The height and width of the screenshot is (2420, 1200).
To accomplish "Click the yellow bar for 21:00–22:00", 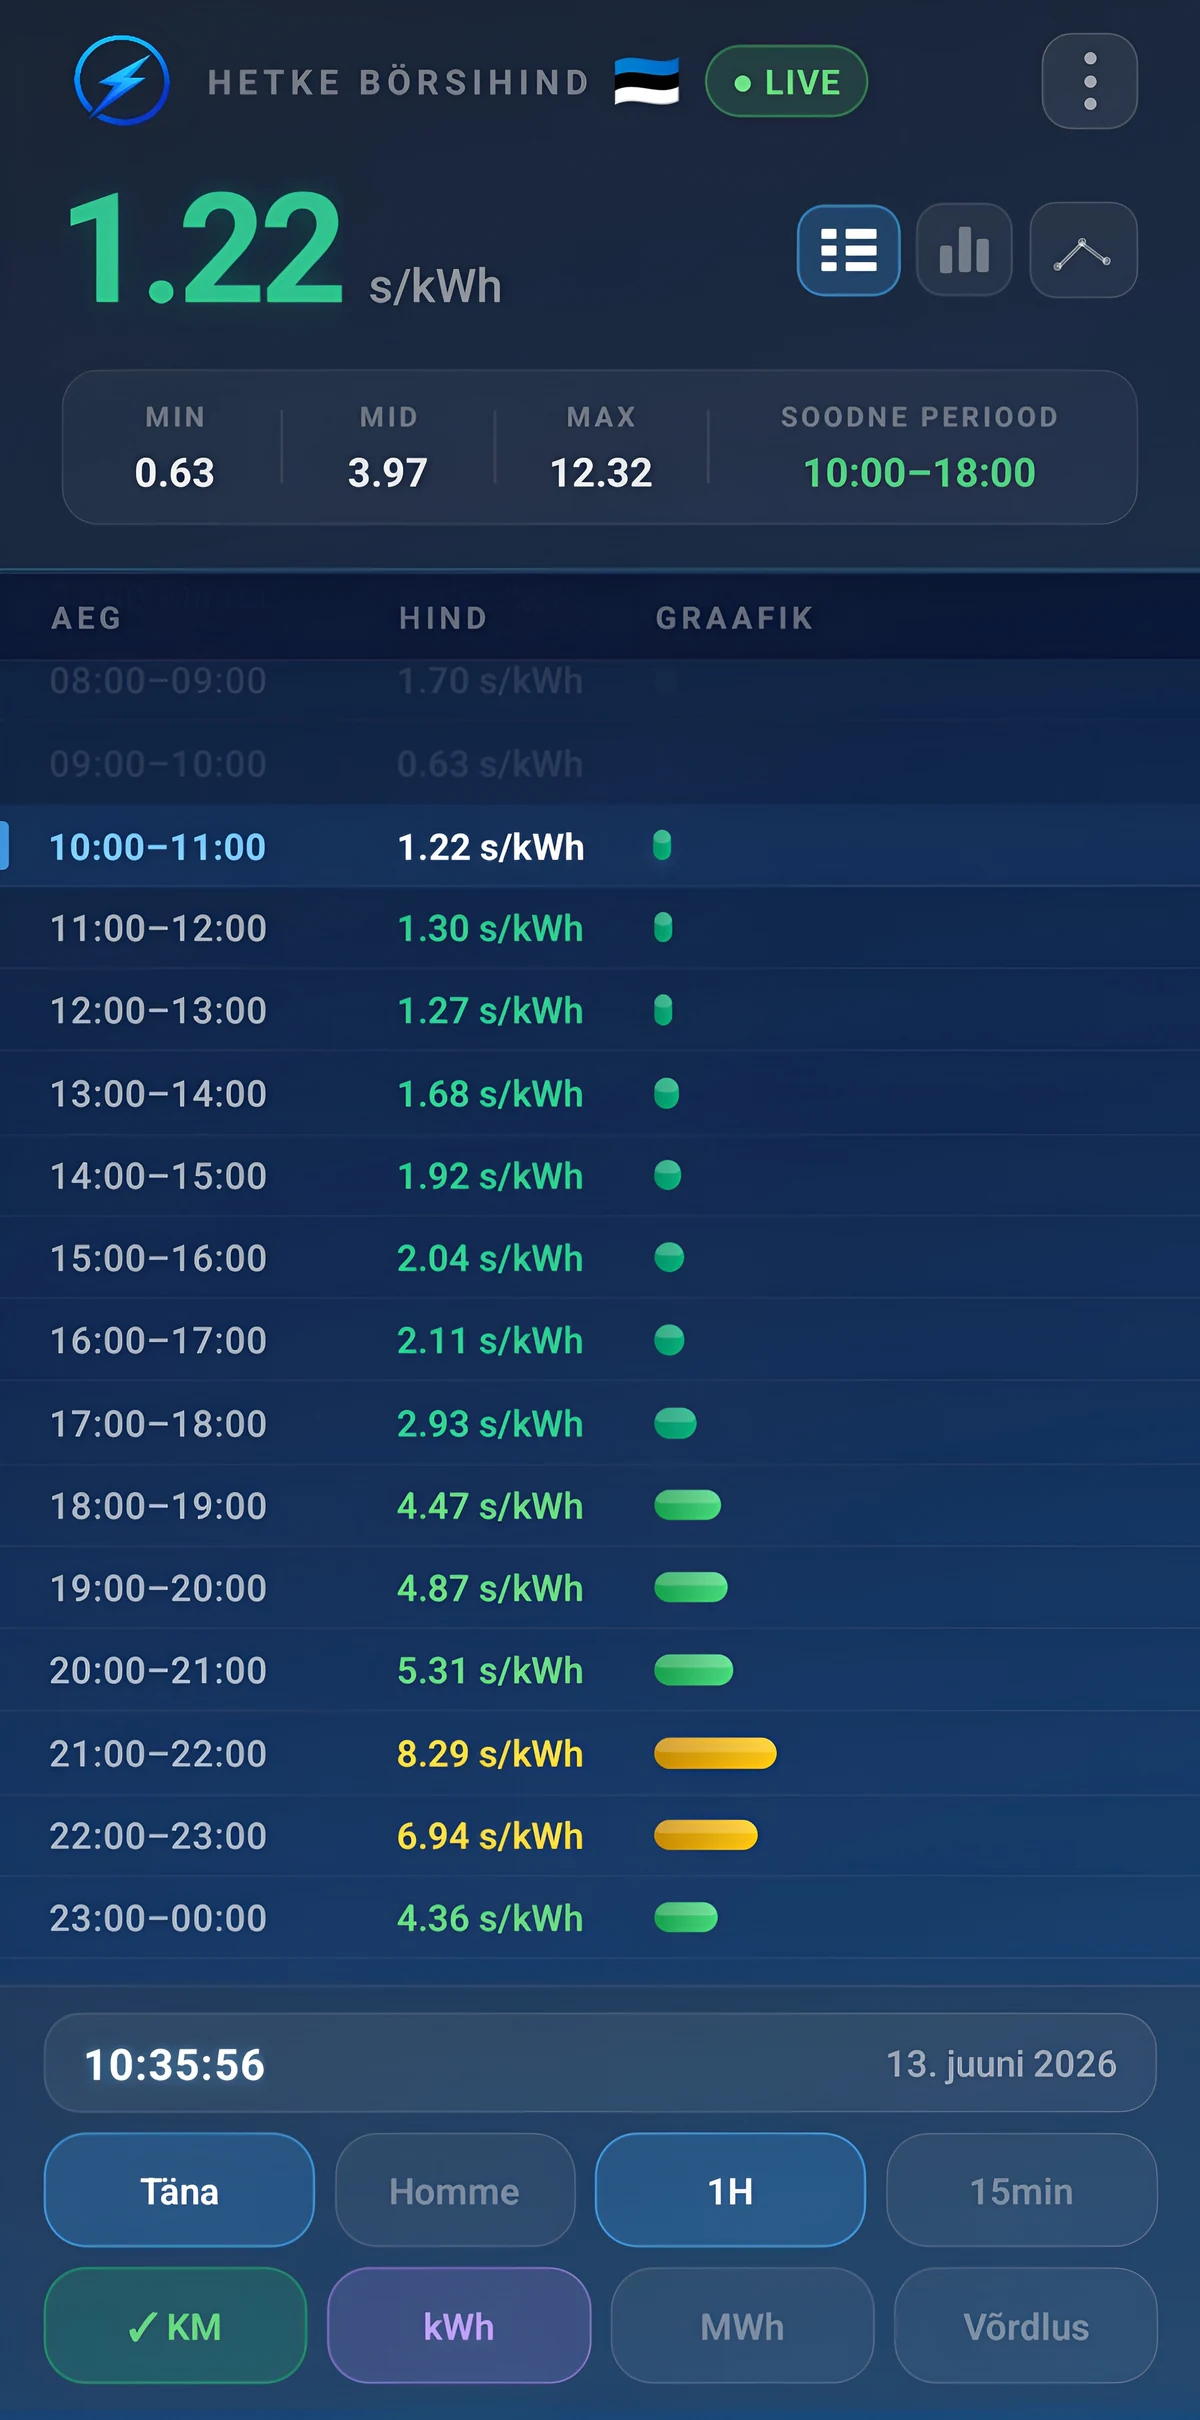I will (x=715, y=1753).
